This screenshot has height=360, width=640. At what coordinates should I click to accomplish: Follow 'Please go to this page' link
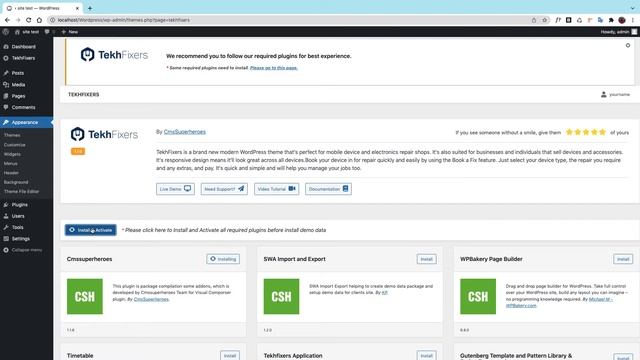pyautogui.click(x=273, y=68)
